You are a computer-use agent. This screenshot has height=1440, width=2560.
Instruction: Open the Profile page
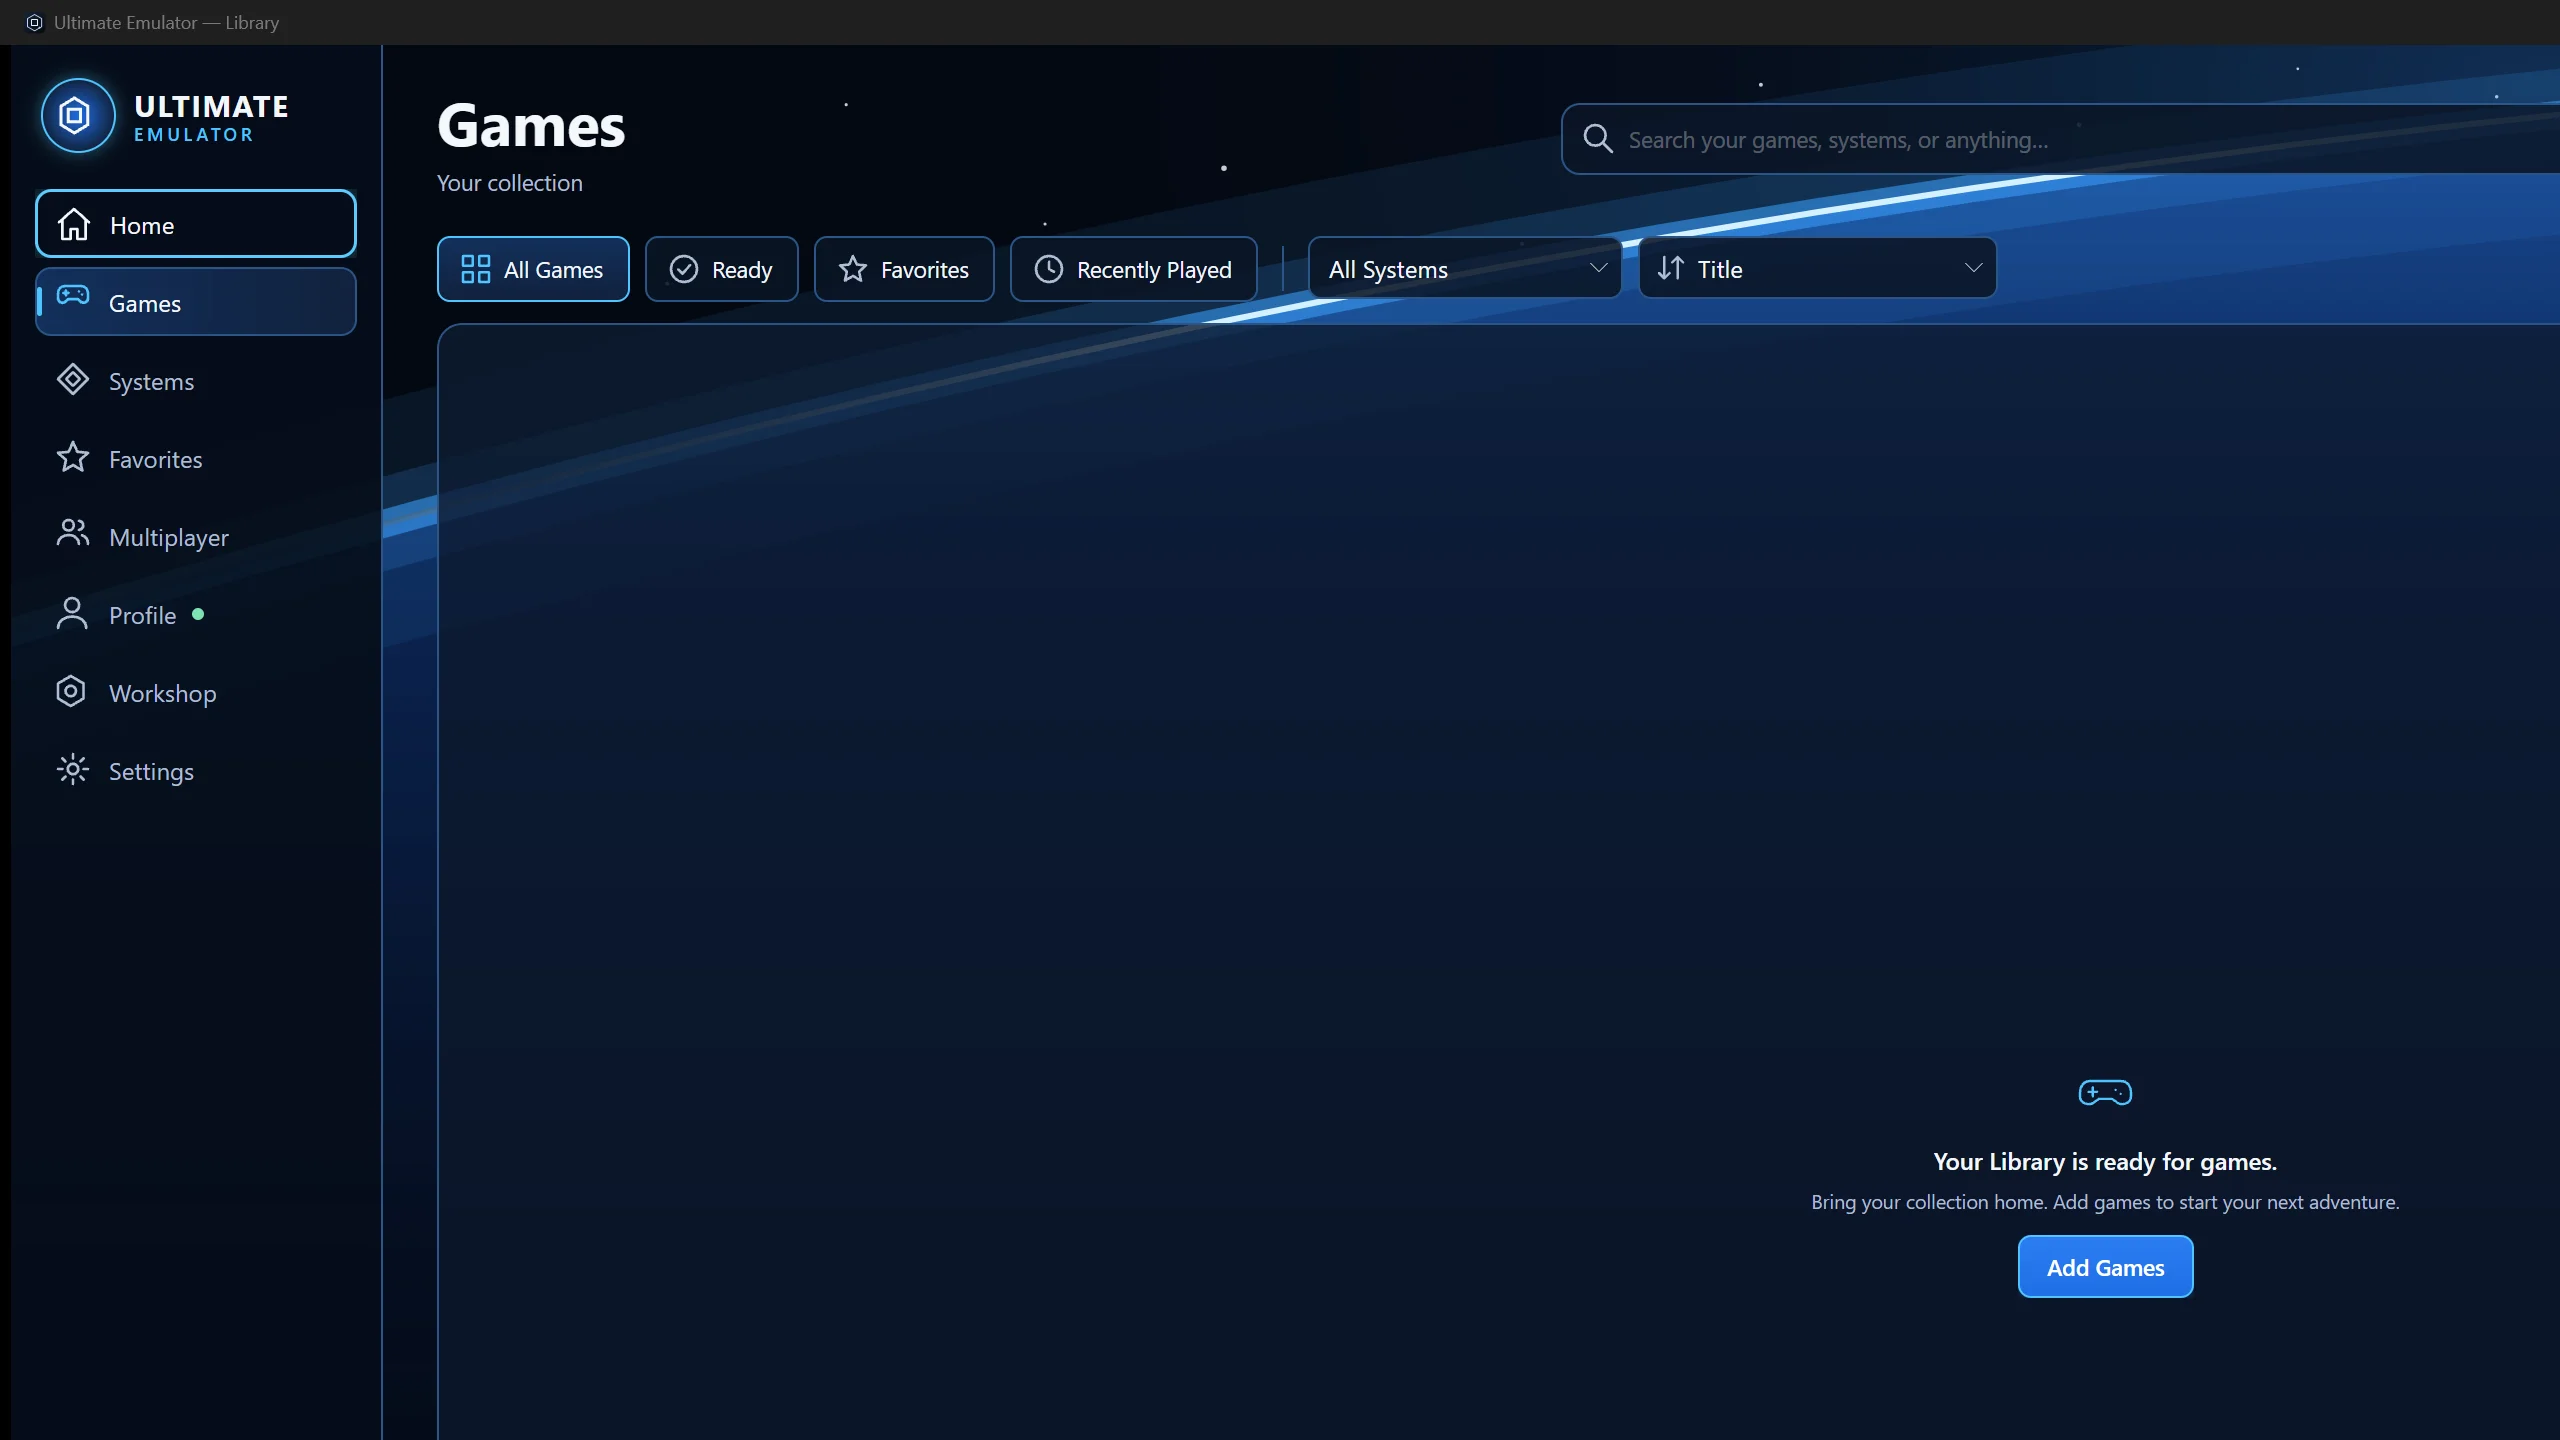point(196,615)
